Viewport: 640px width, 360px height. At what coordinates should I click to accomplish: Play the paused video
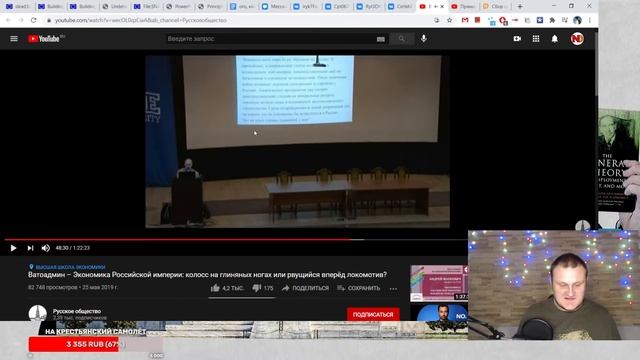[13, 248]
